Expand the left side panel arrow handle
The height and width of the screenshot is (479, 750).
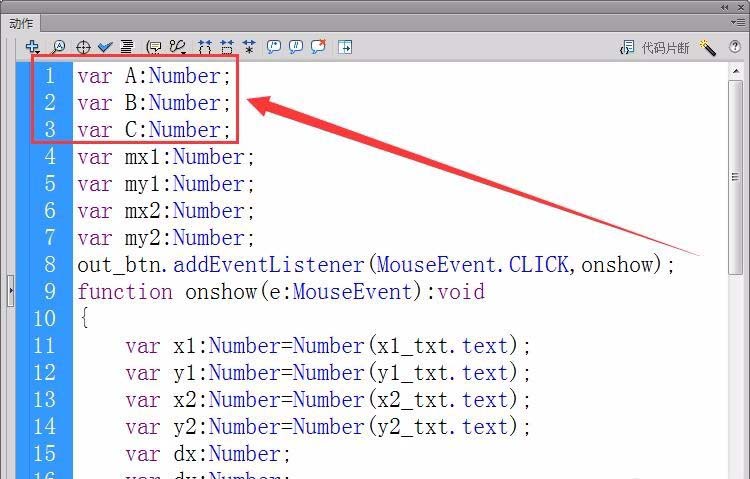click(x=11, y=290)
